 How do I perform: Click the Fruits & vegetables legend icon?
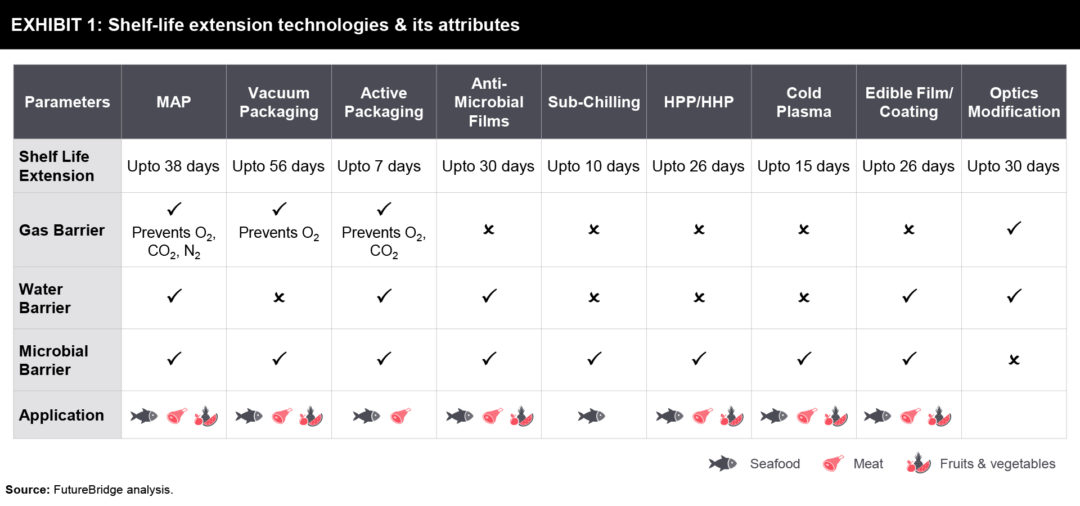(917, 464)
